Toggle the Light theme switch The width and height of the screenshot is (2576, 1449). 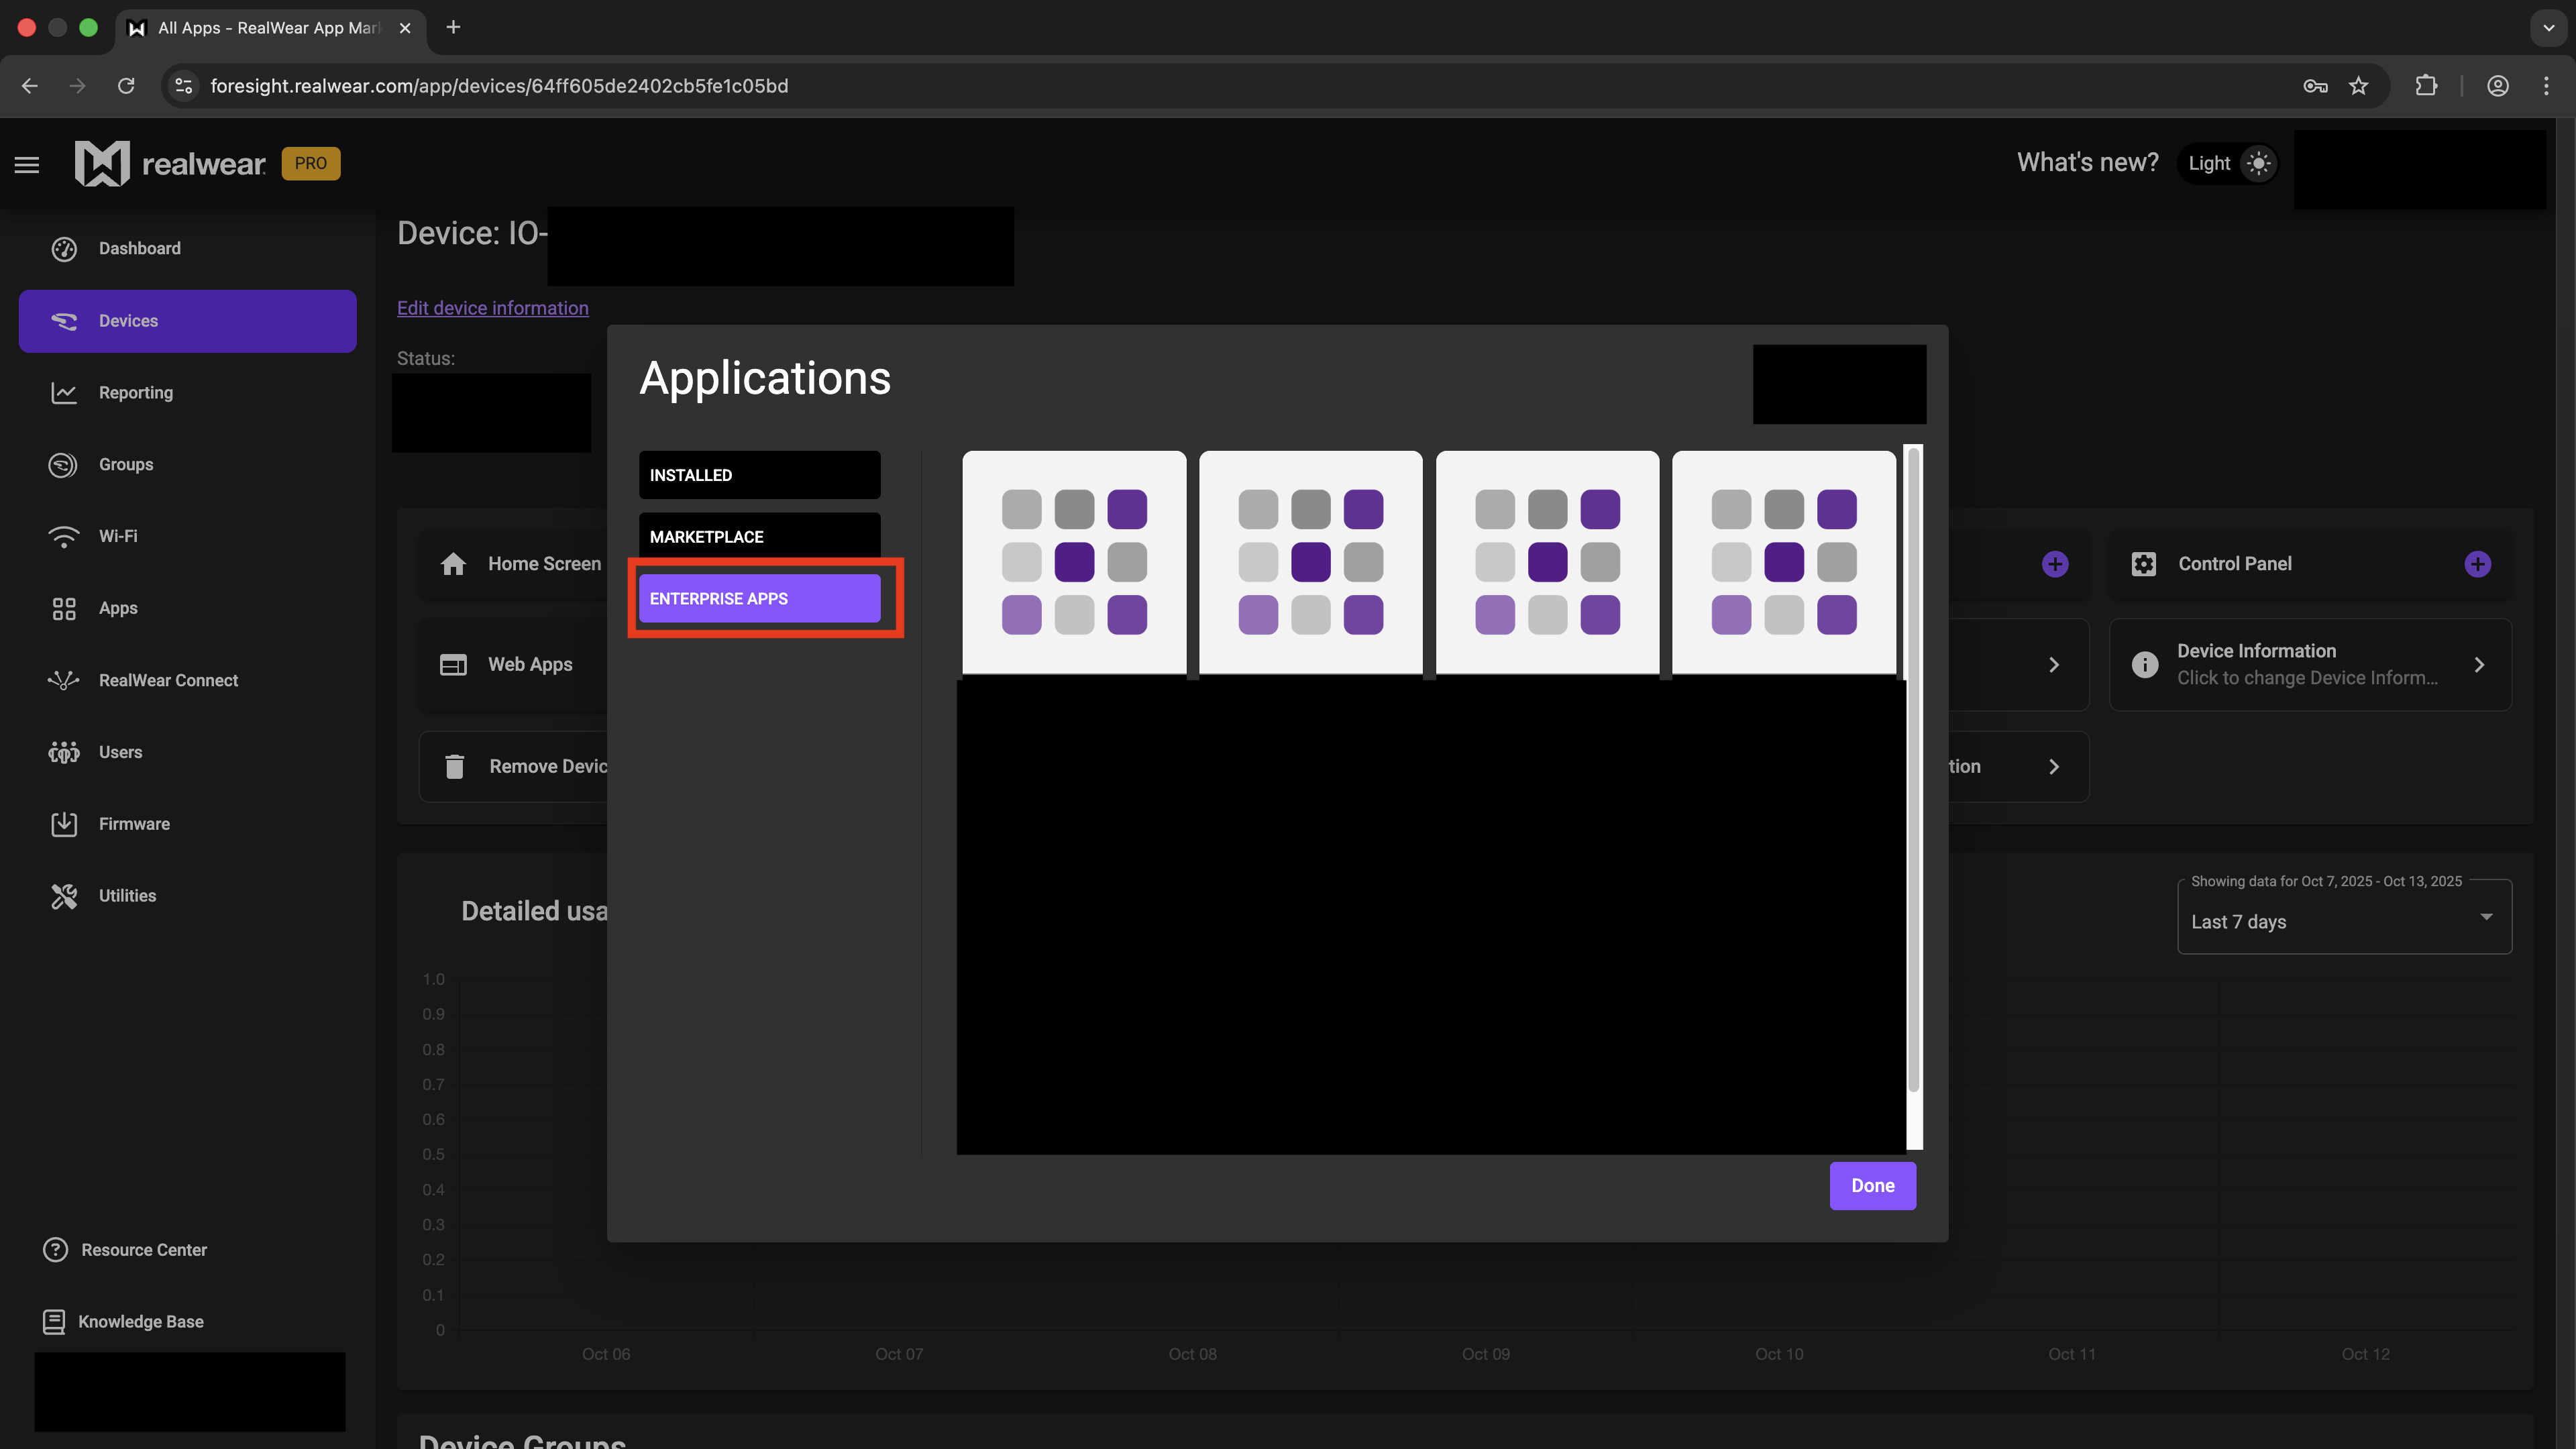tap(2228, 163)
